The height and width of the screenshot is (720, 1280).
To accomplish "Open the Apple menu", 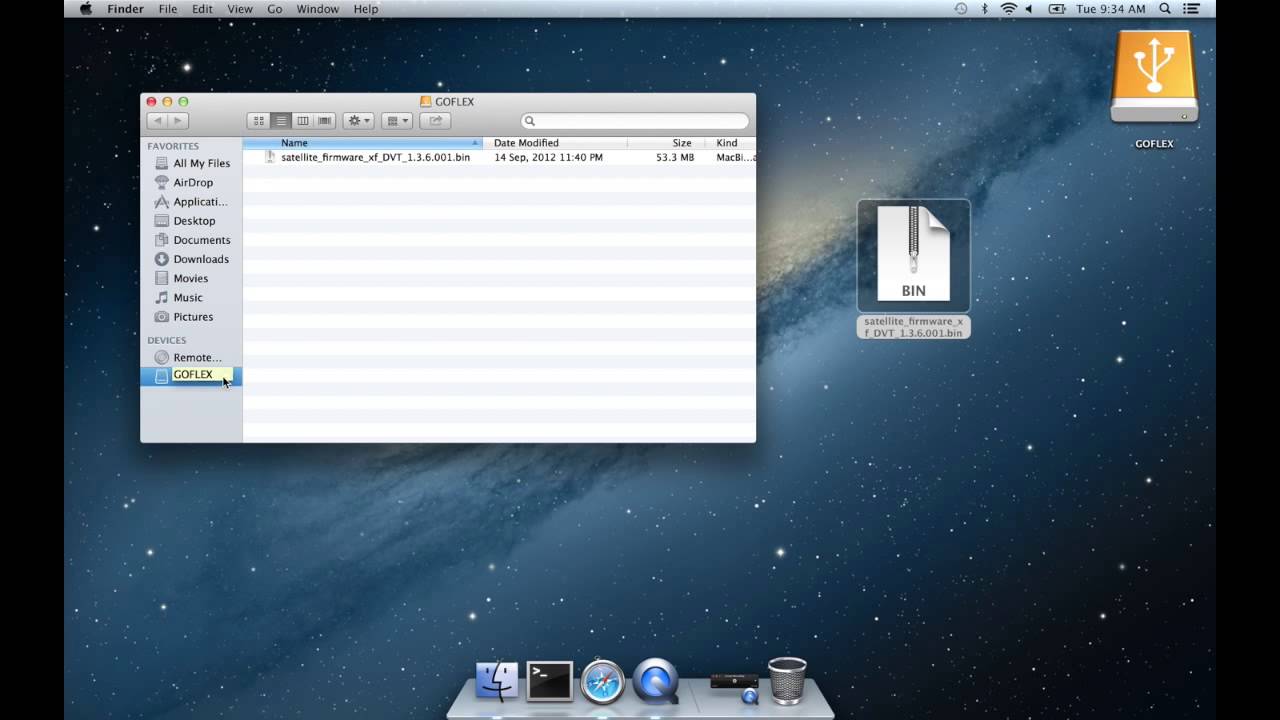I will point(85,9).
